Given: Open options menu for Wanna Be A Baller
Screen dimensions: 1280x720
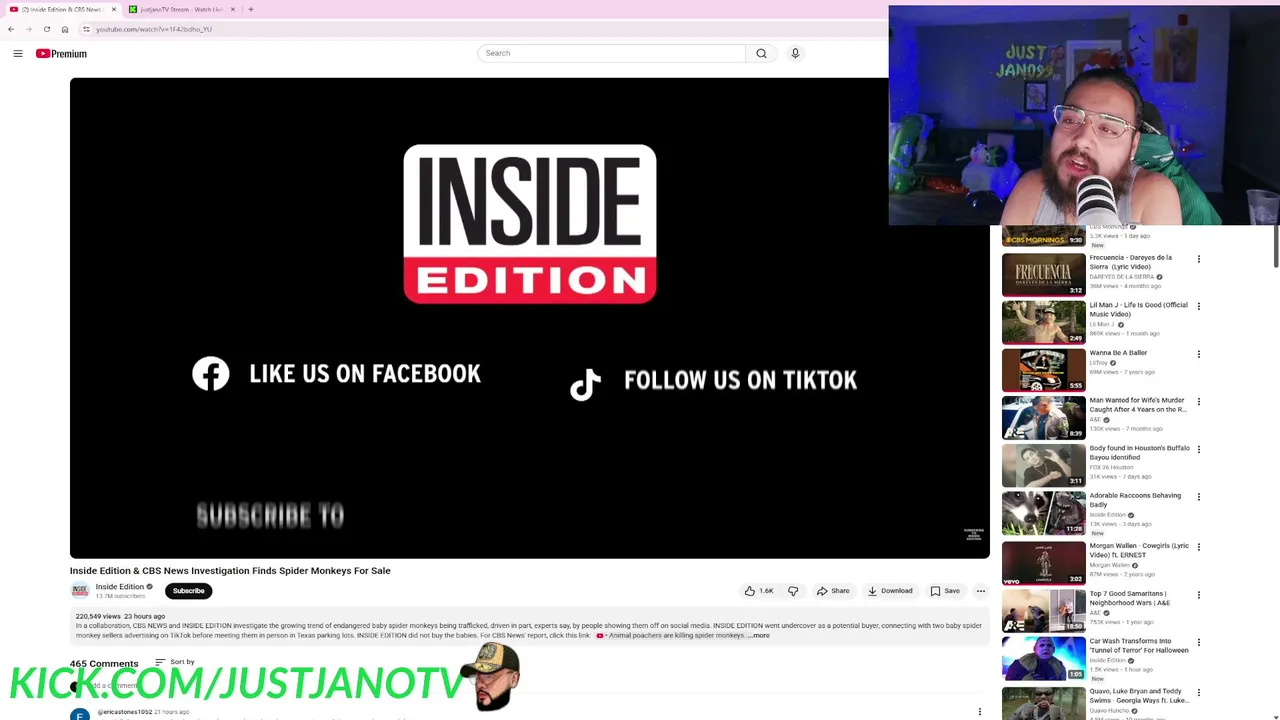Looking at the screenshot, I should click(x=1199, y=354).
